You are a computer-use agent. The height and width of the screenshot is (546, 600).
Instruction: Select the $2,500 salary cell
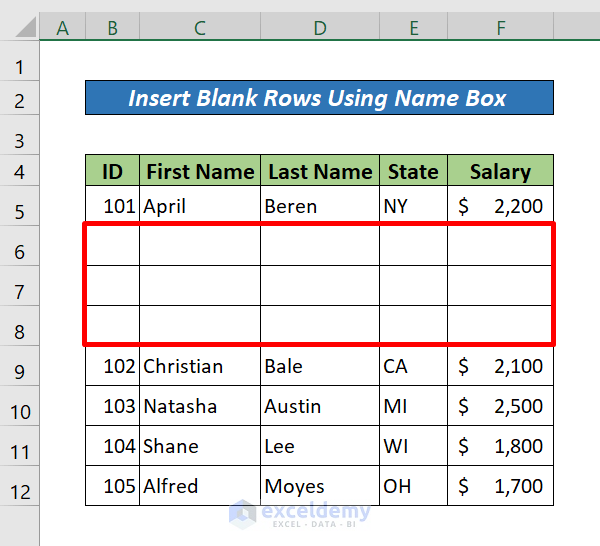tap(501, 406)
